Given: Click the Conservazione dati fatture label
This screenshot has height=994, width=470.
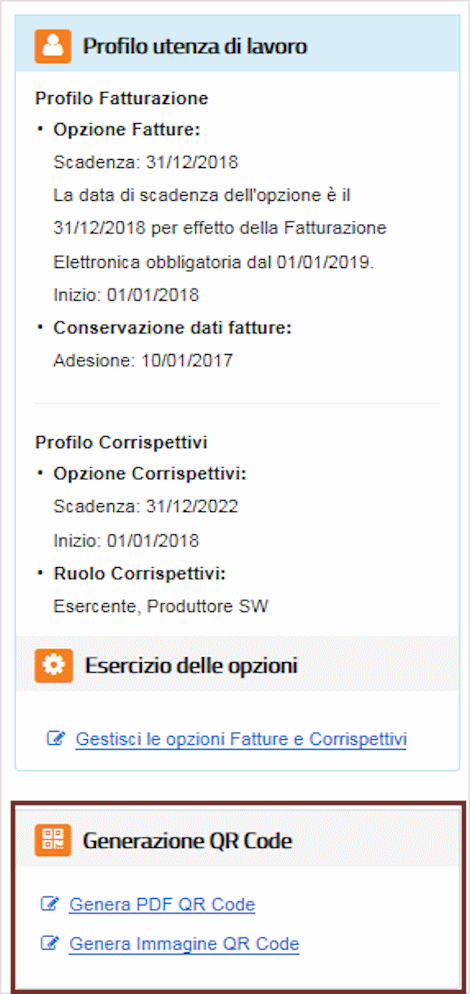Looking at the screenshot, I should pyautogui.click(x=172, y=328).
